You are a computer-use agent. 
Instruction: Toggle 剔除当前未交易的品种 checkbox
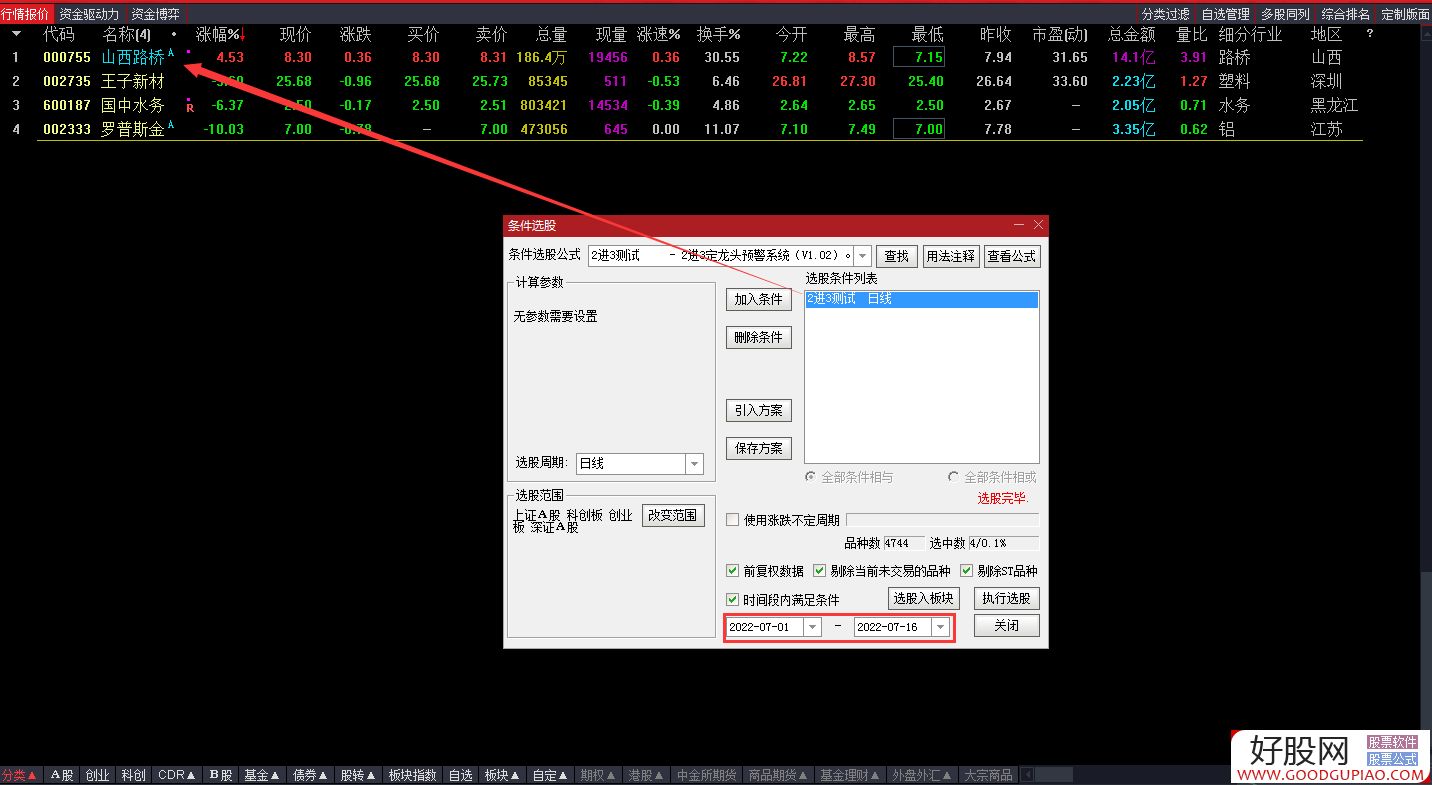pyautogui.click(x=820, y=571)
